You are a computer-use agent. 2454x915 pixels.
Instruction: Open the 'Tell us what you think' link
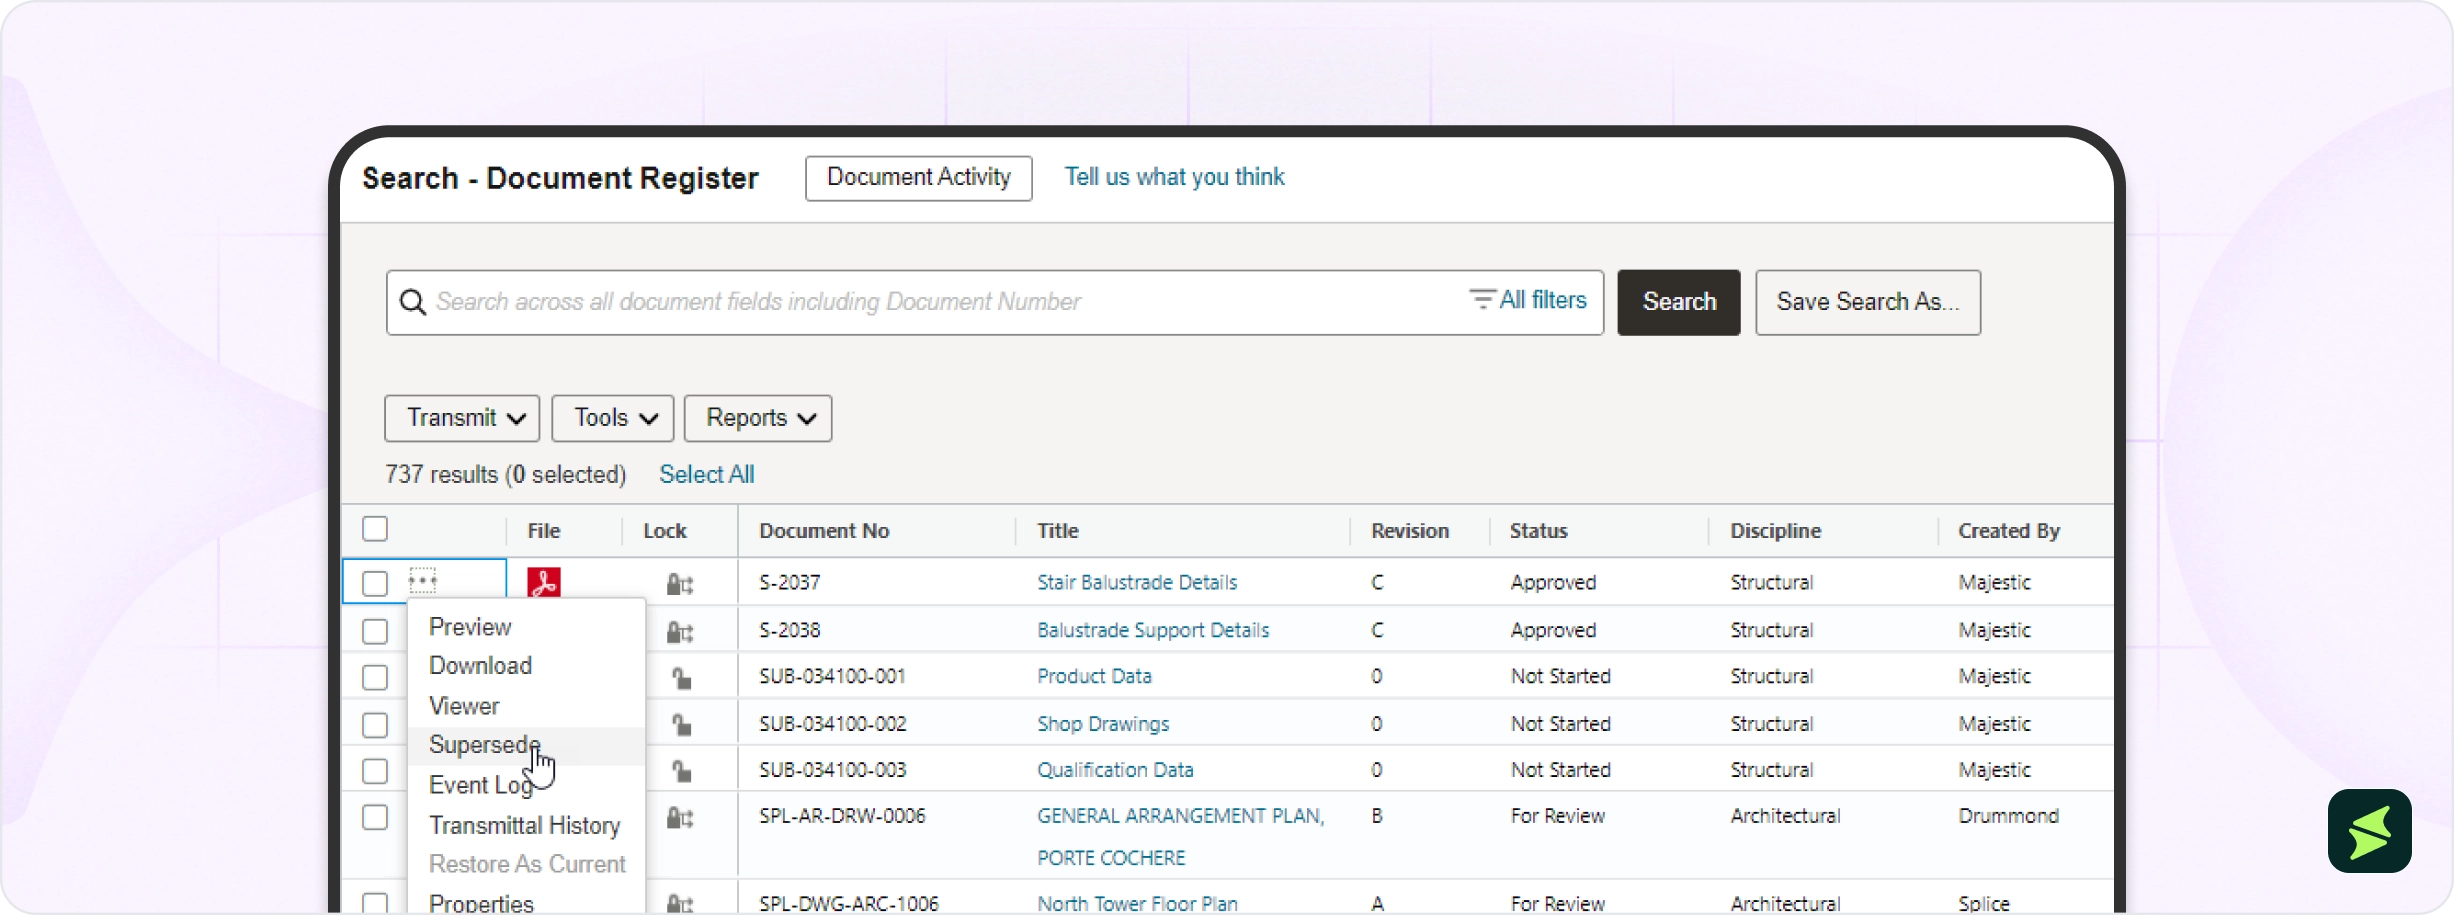click(1174, 177)
